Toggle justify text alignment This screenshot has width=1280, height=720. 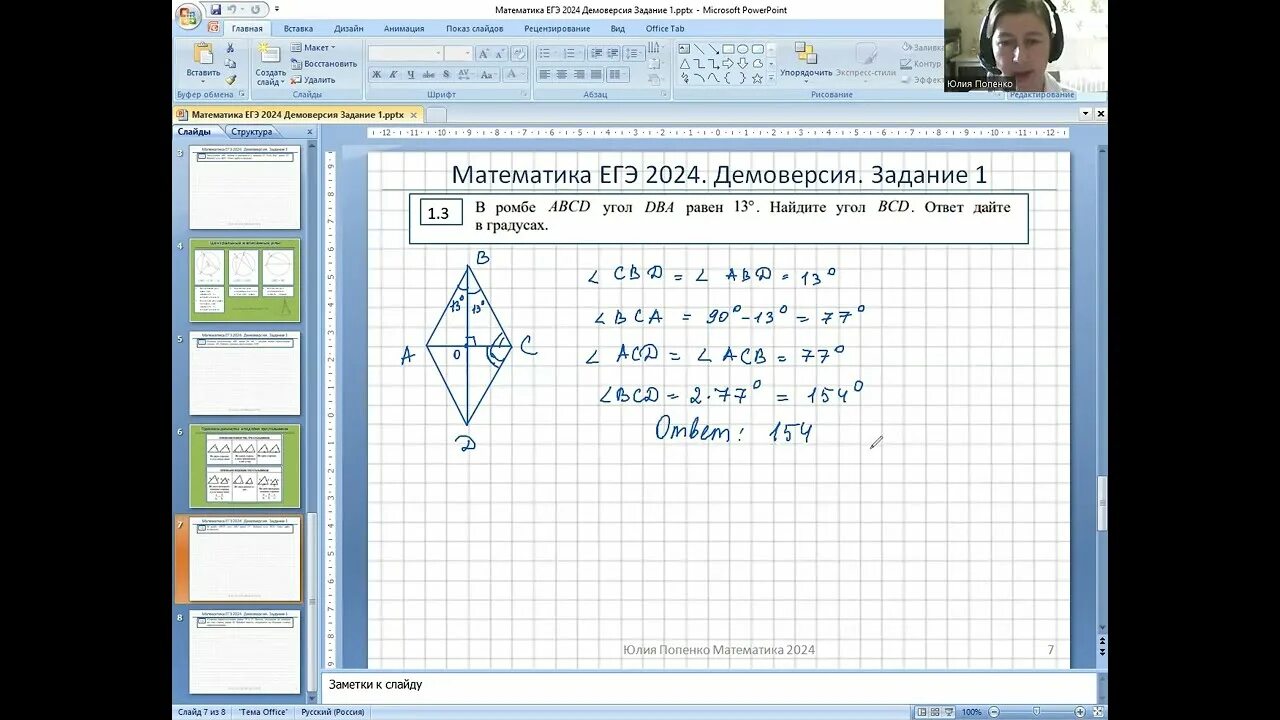pyautogui.click(x=596, y=74)
